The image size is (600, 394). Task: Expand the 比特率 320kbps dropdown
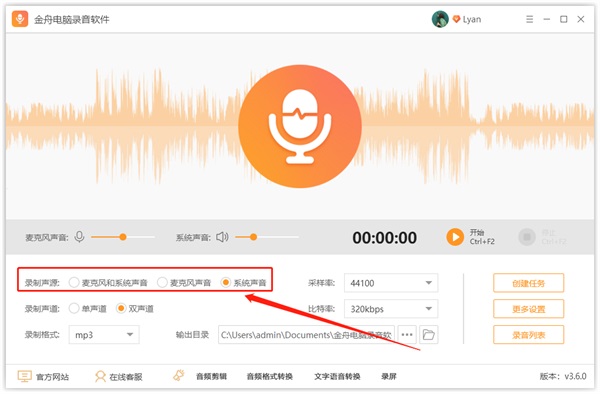pyautogui.click(x=391, y=309)
